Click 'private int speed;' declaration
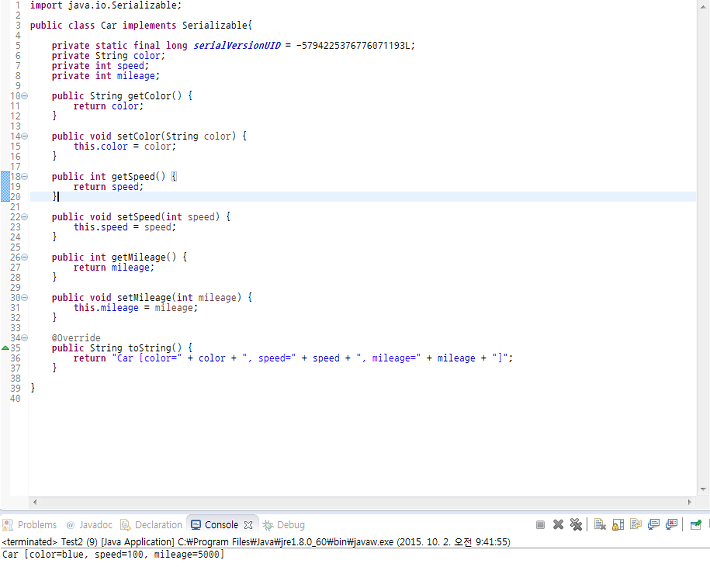710x567 pixels. pos(100,66)
